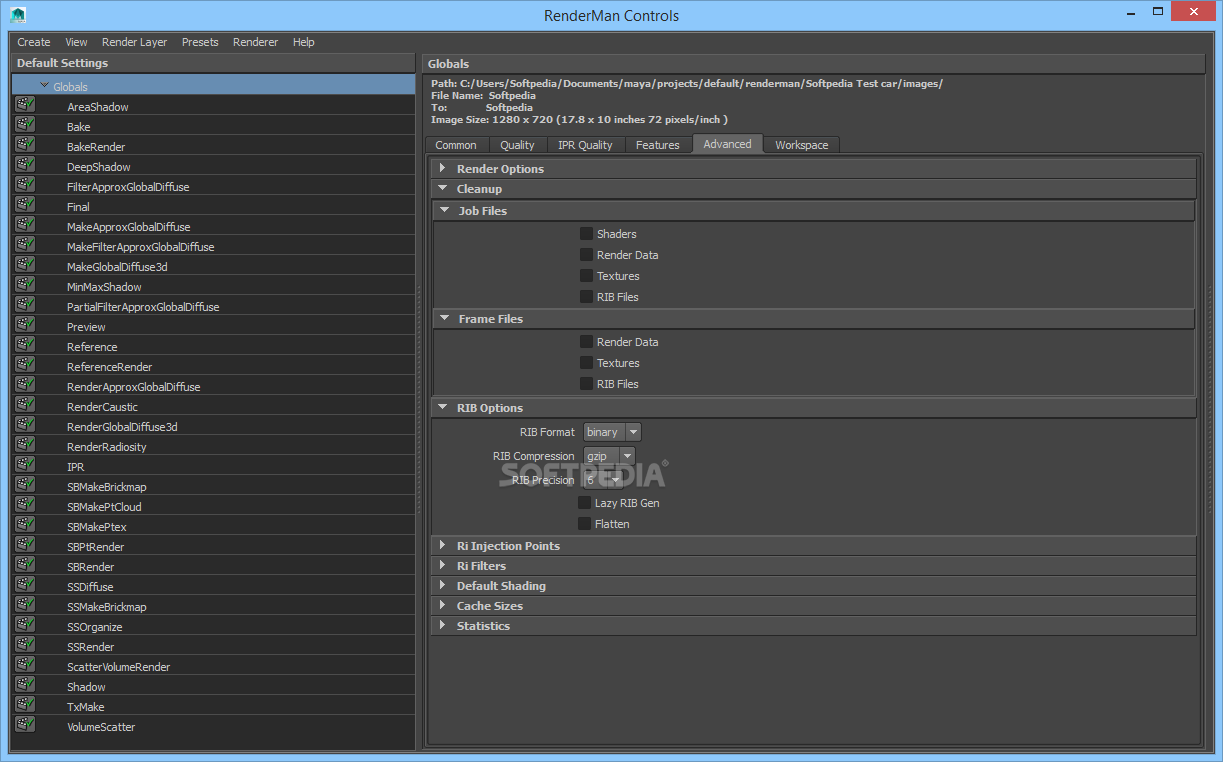Screen dimensions: 1223x762
Task: Open the RIB Format dropdown
Action: 612,432
